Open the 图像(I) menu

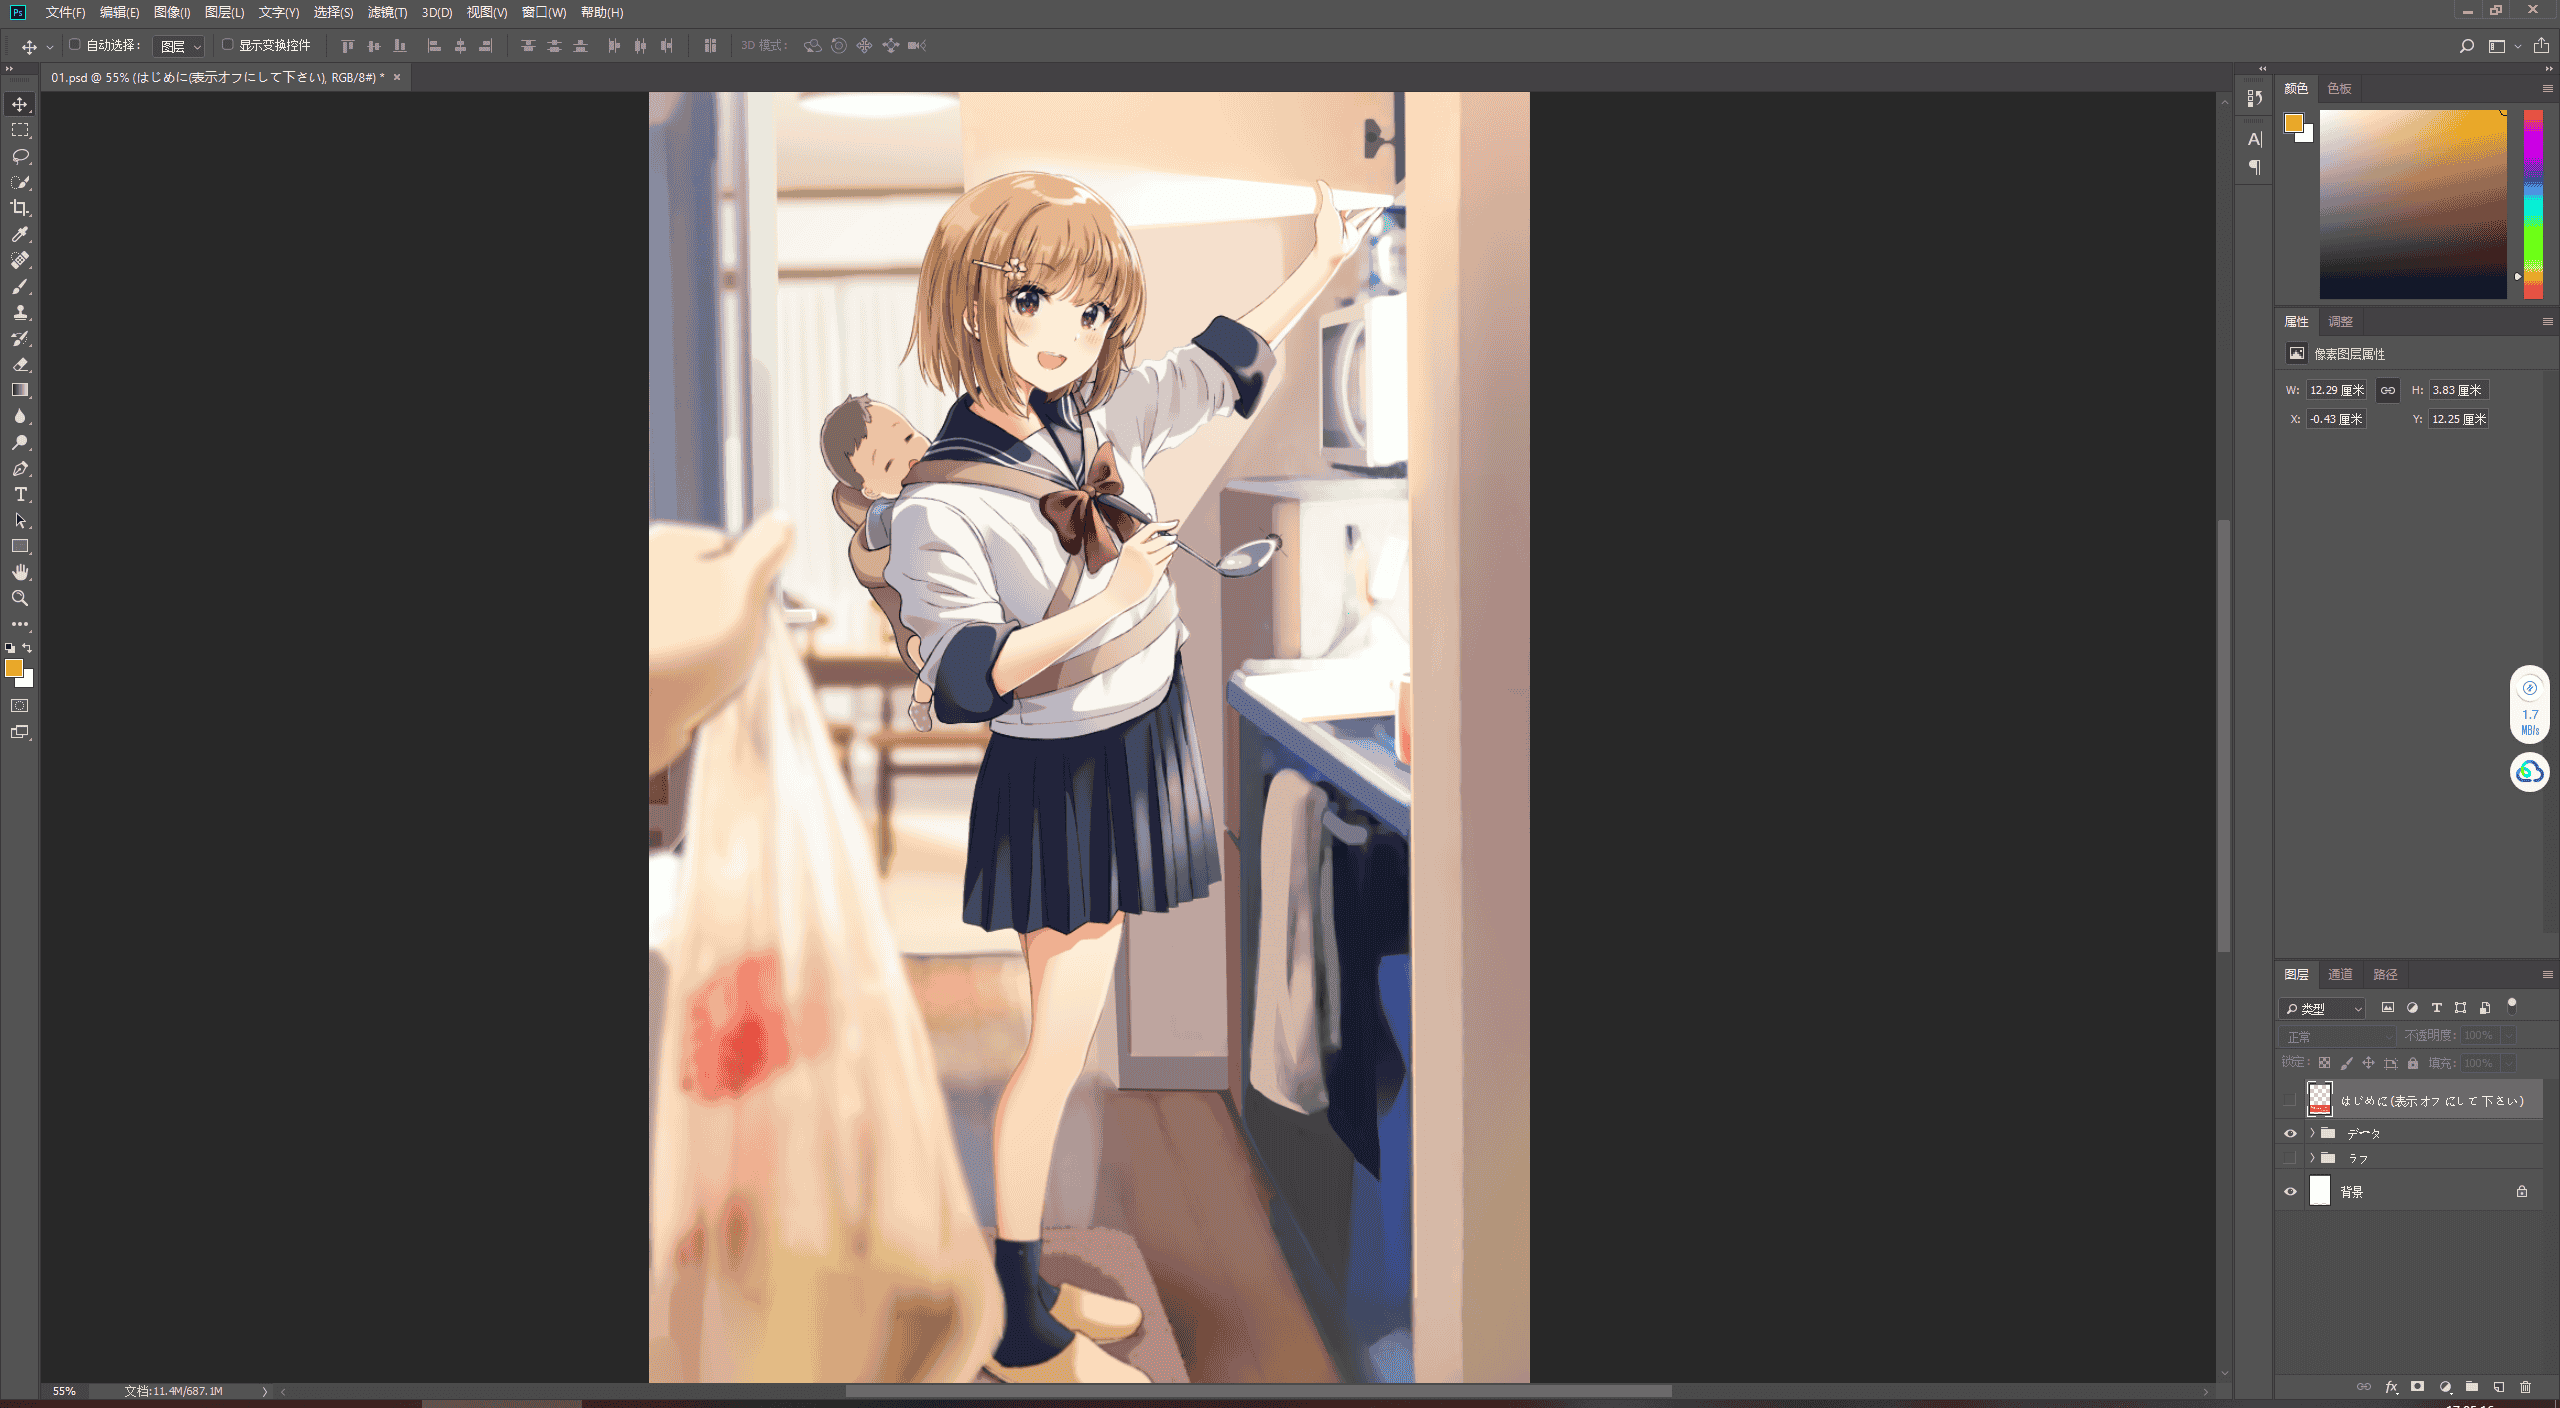point(172,12)
